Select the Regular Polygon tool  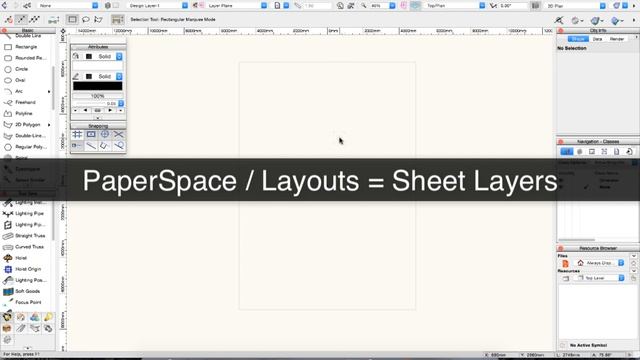[x=24, y=147]
